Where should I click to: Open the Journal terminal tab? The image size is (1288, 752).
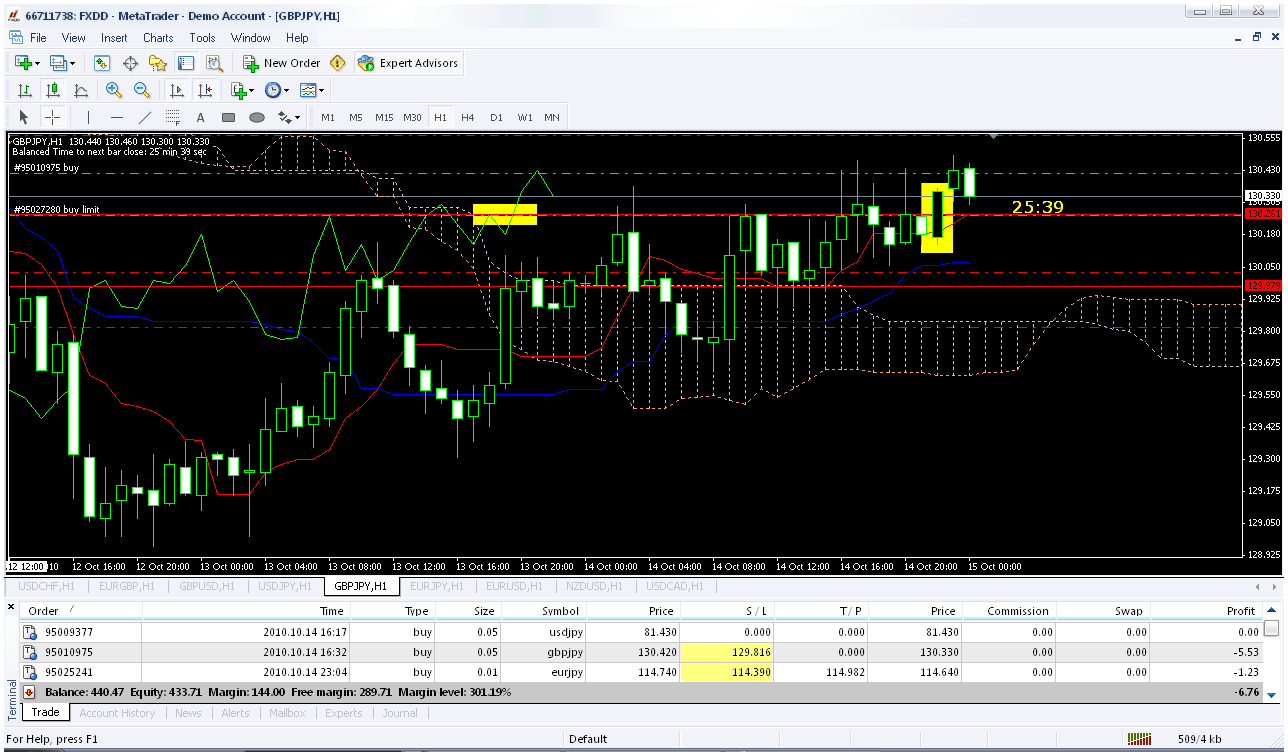click(400, 713)
